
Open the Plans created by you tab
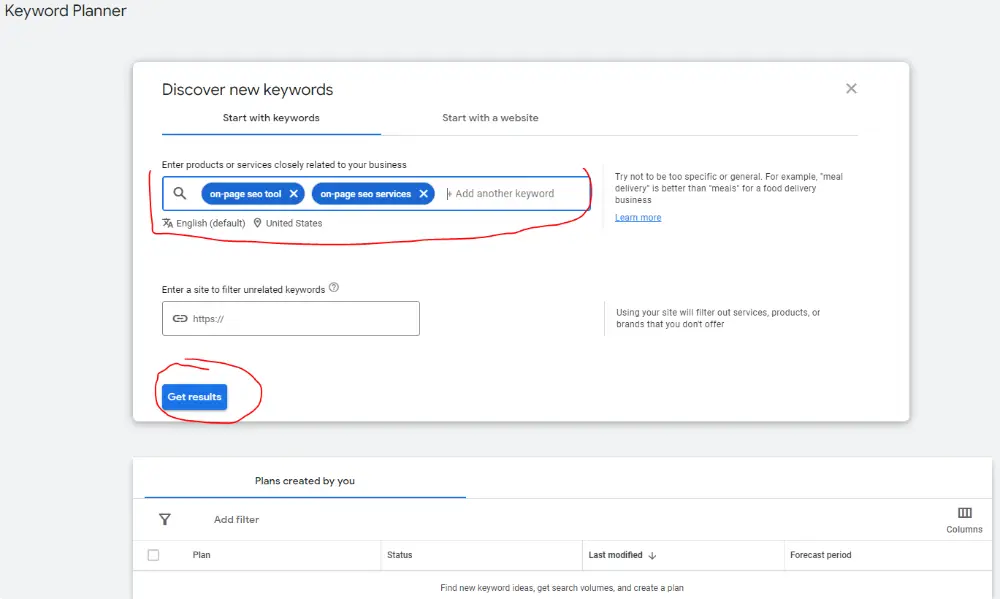click(x=305, y=481)
